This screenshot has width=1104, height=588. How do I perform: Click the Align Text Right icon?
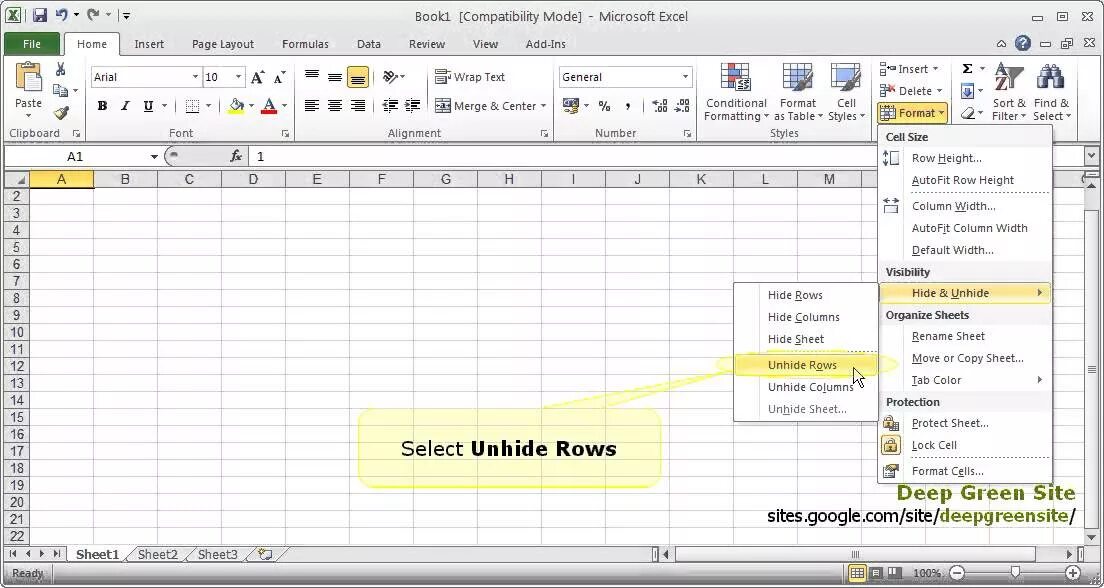(x=358, y=106)
